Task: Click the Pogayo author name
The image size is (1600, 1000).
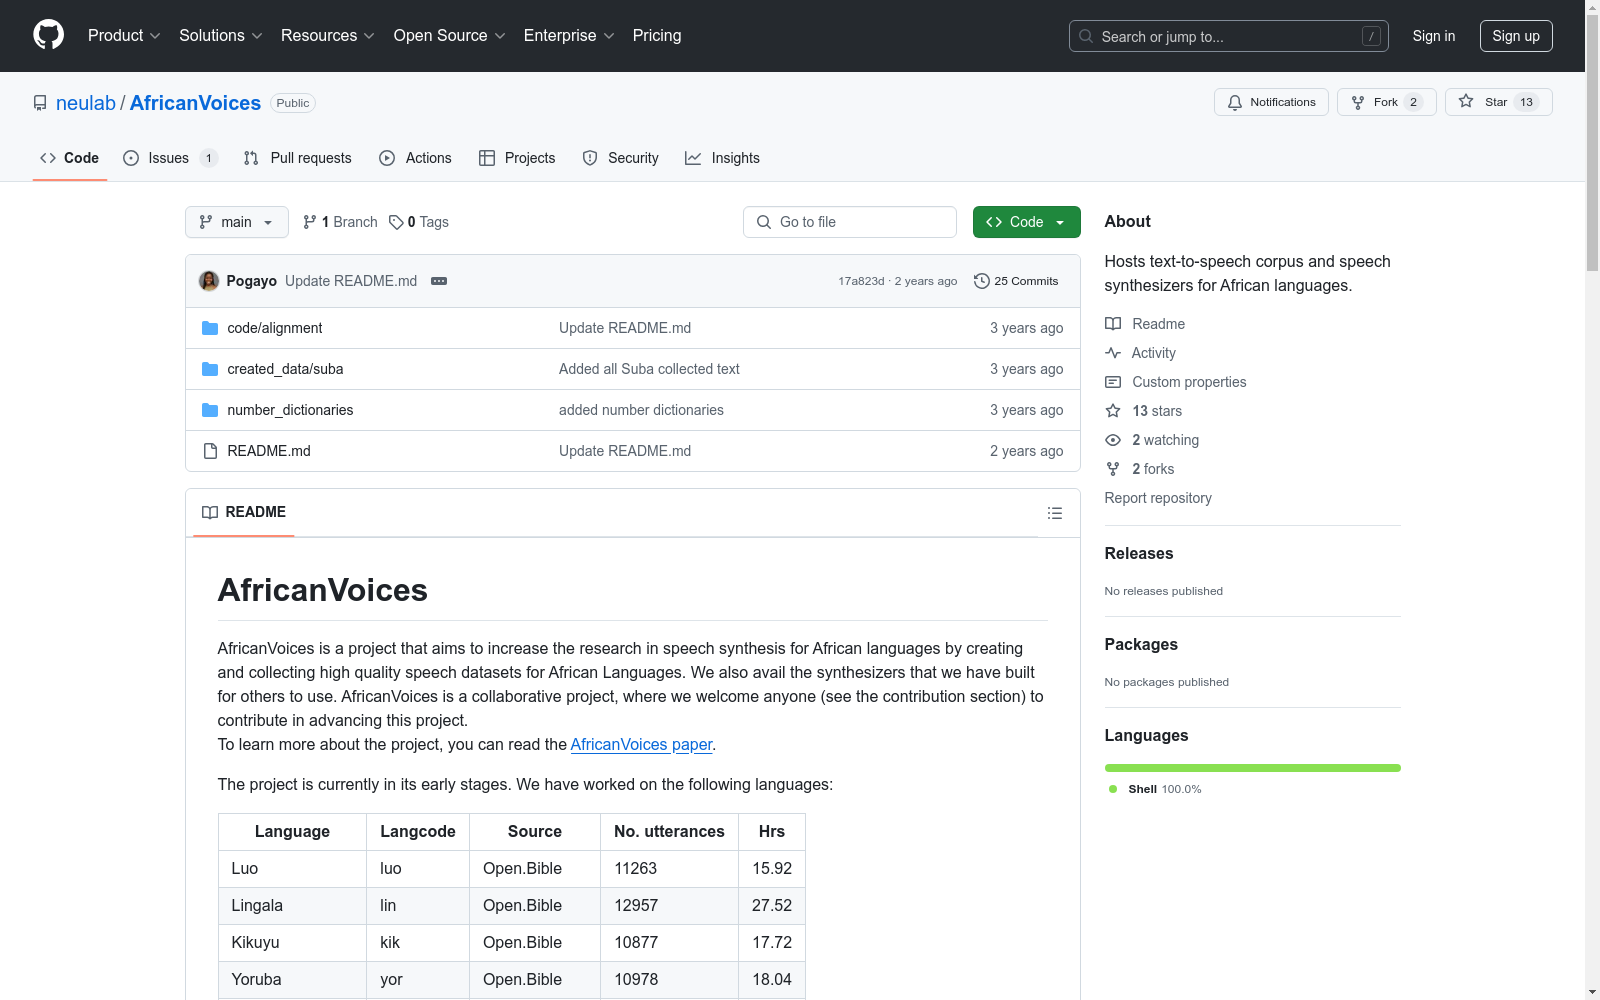Action: coord(251,281)
